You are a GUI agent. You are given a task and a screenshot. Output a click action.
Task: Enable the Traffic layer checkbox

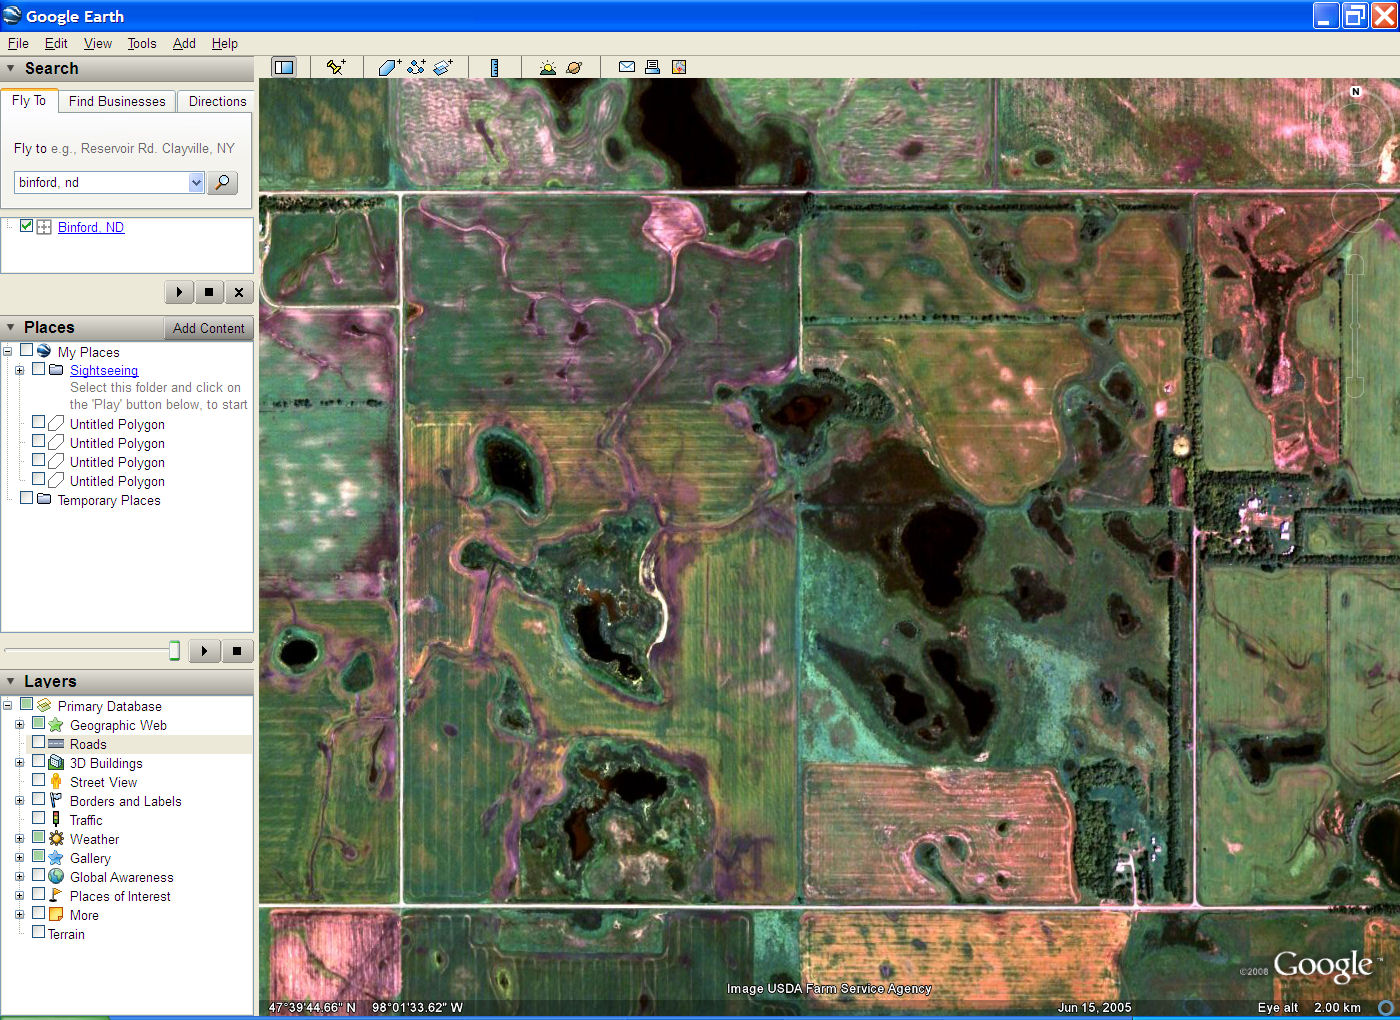coord(38,818)
